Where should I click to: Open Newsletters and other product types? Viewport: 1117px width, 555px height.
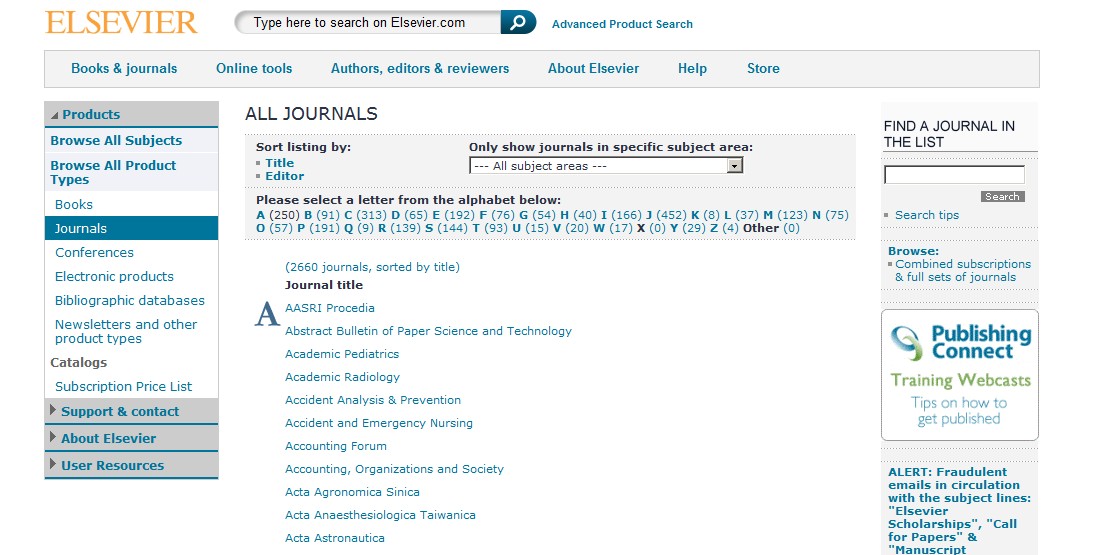126,331
